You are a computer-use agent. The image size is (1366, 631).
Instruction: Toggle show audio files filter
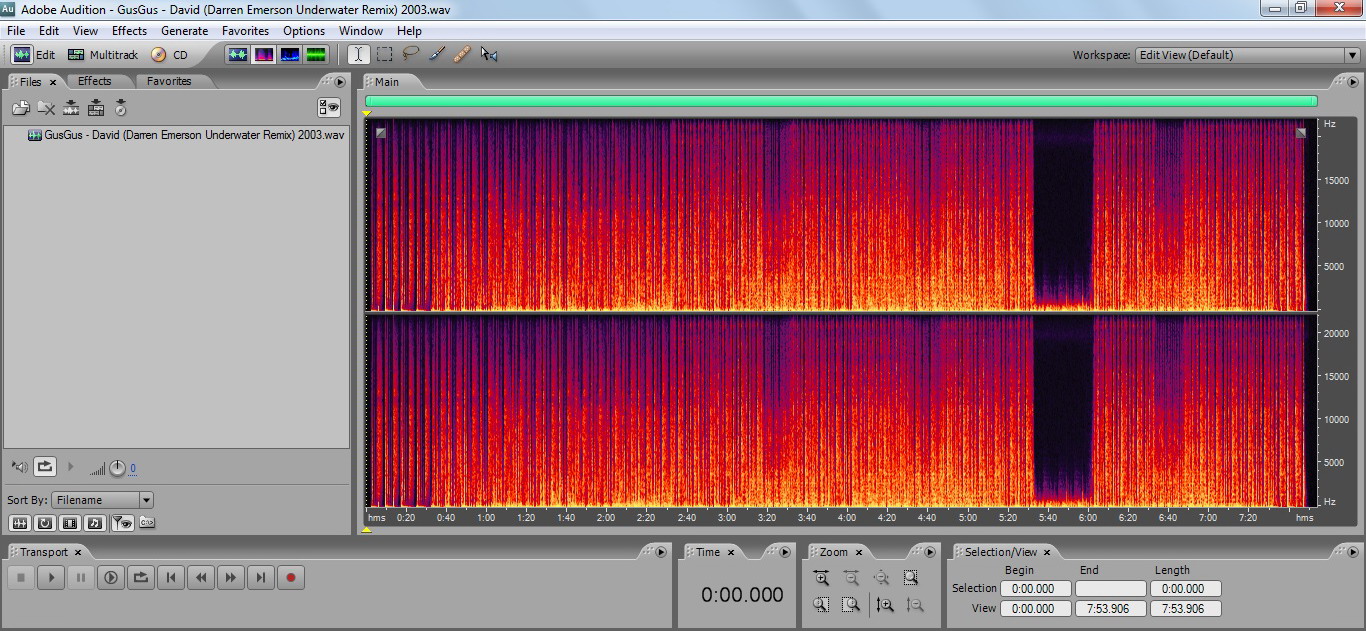tap(20, 523)
